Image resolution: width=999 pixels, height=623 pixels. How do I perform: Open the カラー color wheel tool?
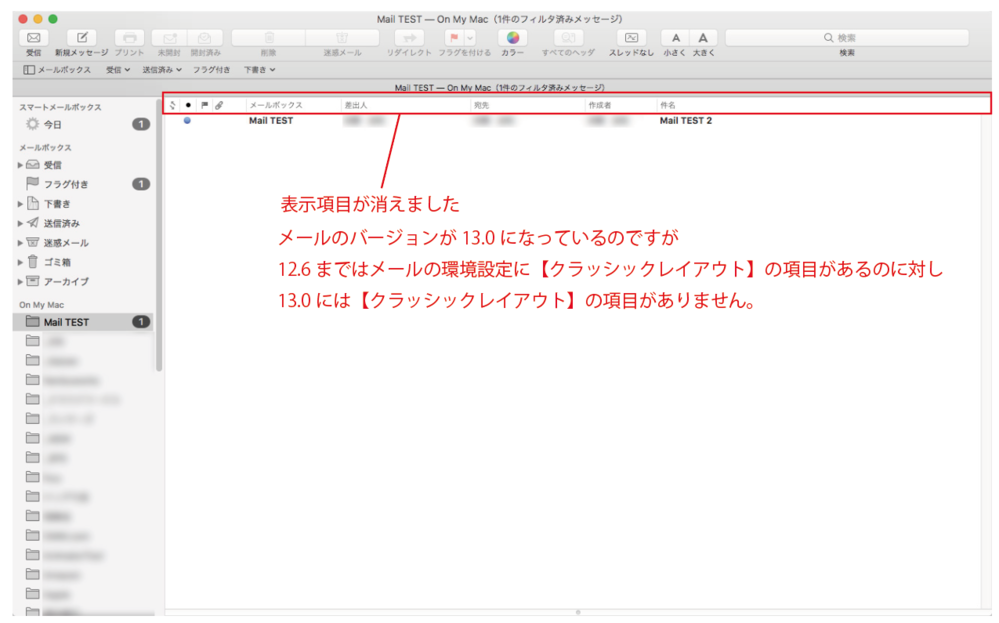[x=512, y=37]
